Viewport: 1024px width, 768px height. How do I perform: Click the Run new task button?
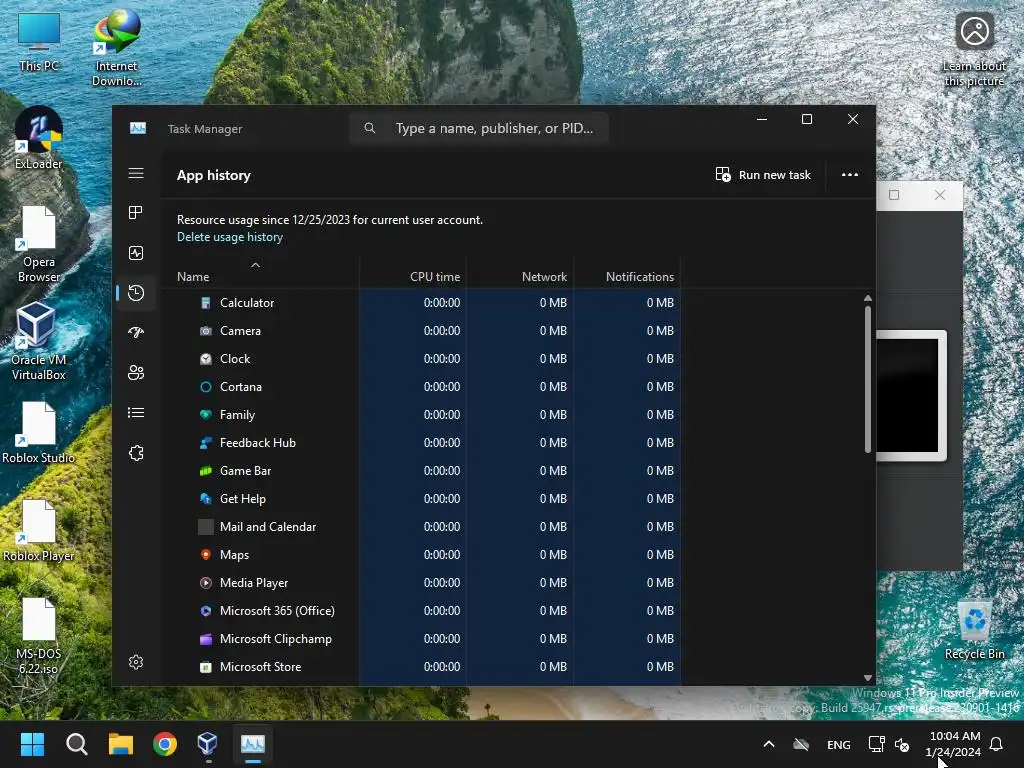click(x=763, y=175)
